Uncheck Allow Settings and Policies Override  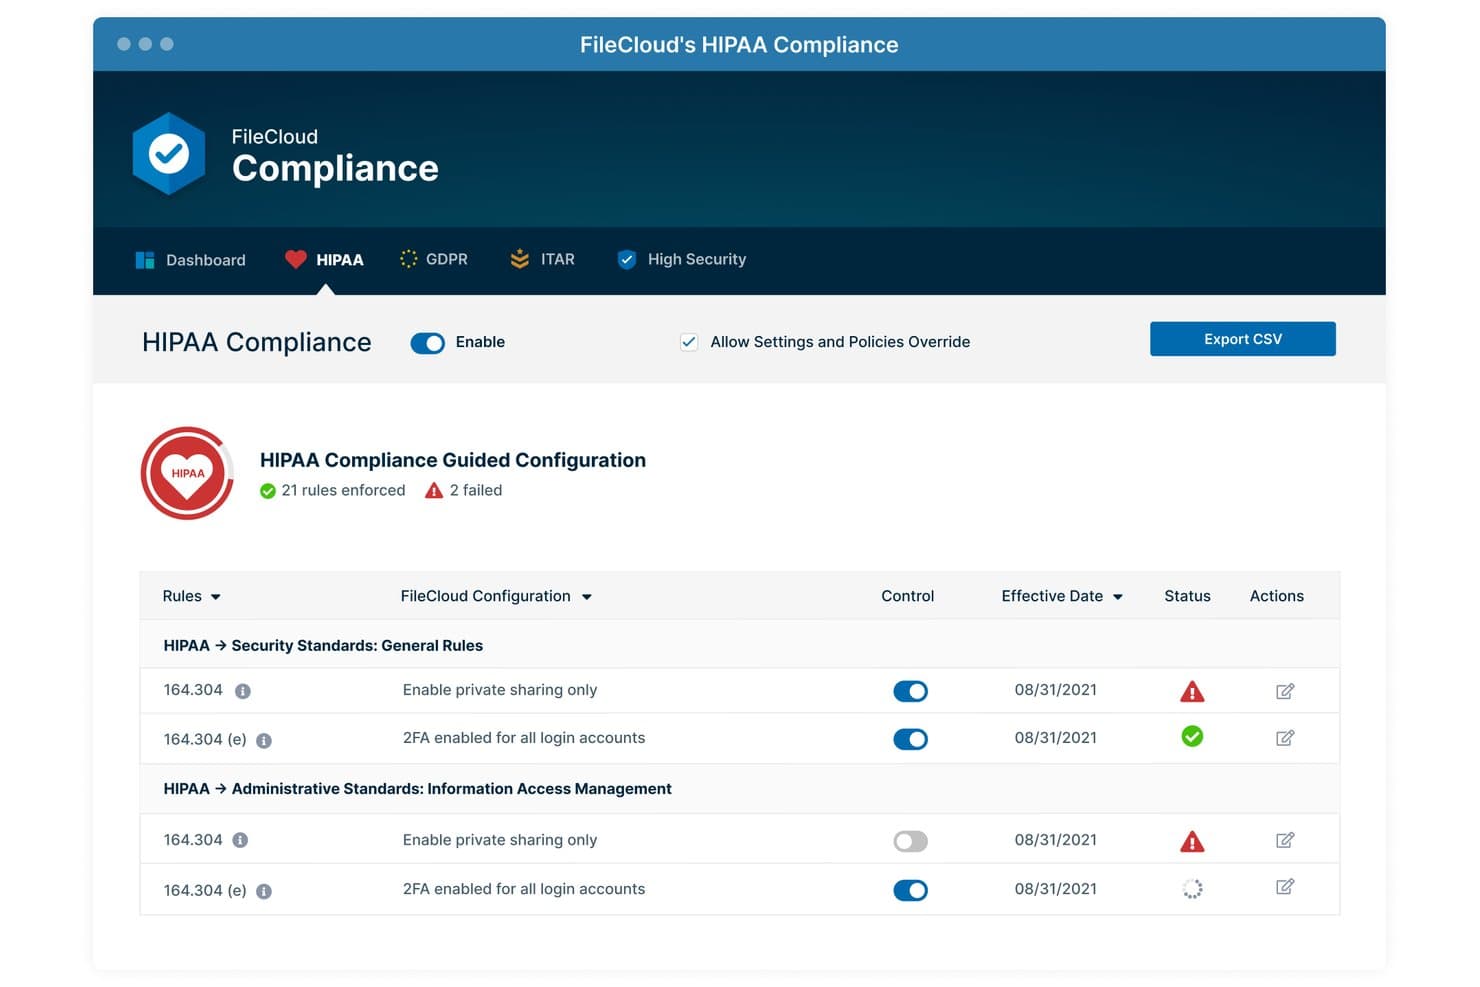[x=689, y=342]
